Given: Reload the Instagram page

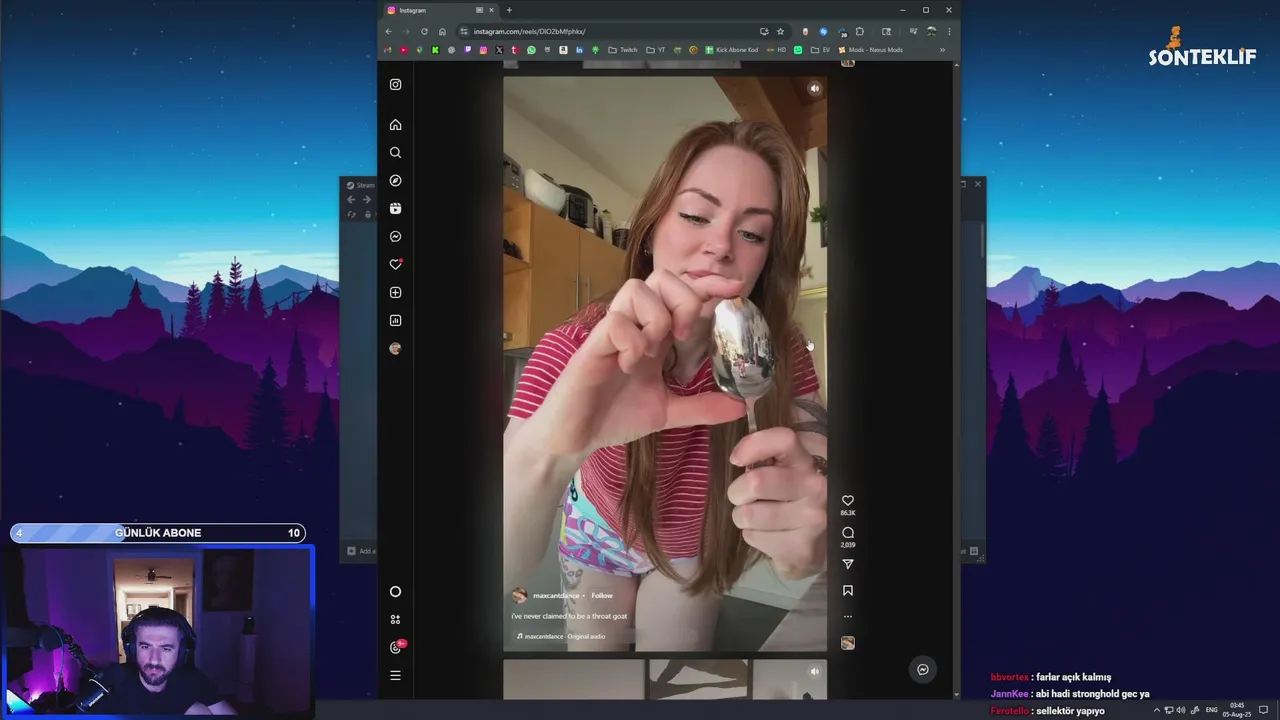Looking at the screenshot, I should 424,31.
